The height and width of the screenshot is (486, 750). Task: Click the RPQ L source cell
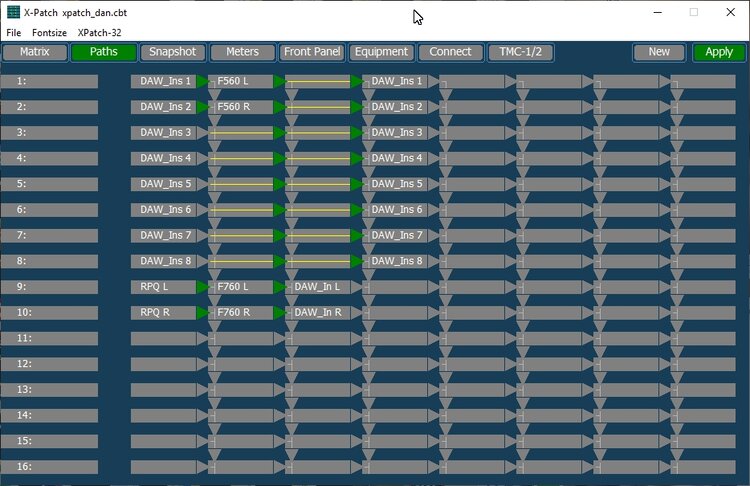tap(164, 287)
